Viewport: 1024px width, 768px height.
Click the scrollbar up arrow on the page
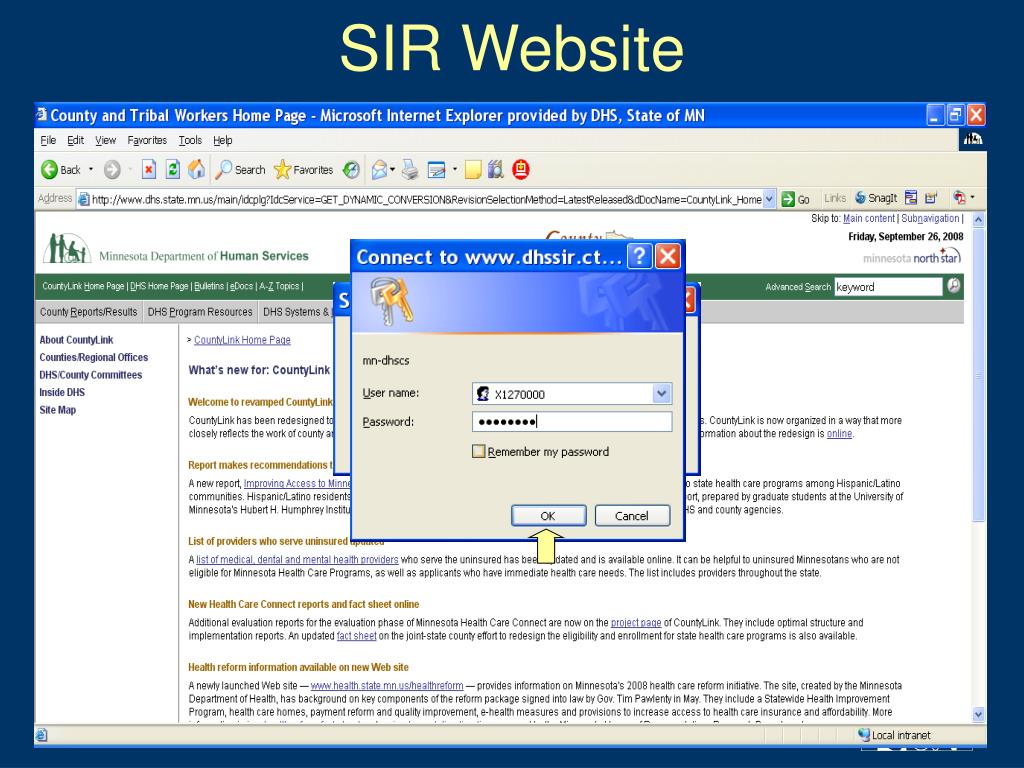(x=978, y=220)
